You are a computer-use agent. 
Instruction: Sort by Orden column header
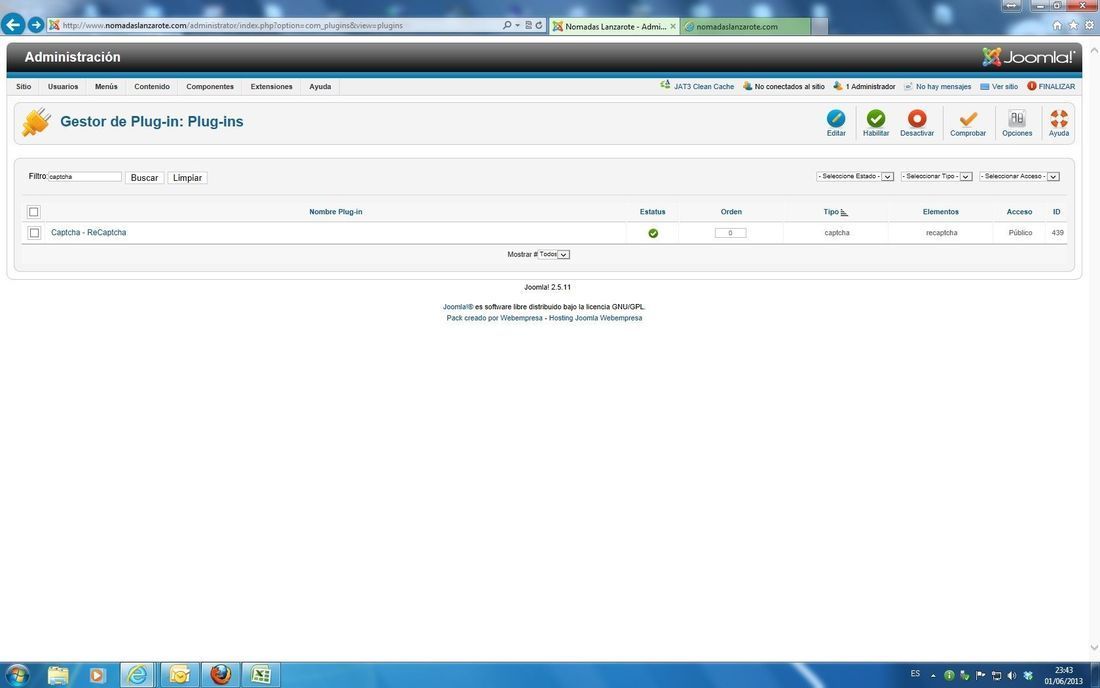click(731, 212)
